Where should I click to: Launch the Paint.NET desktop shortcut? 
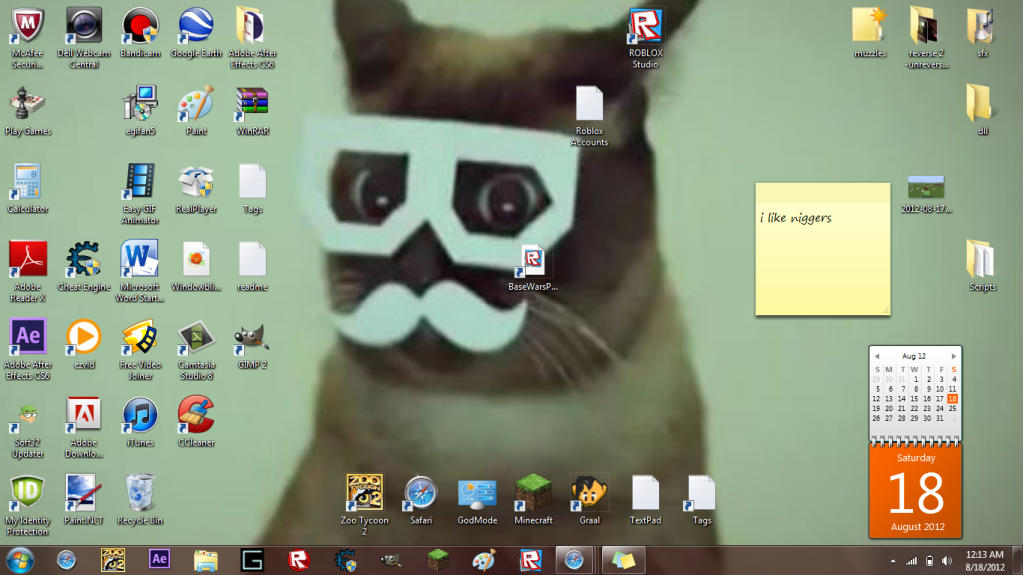click(84, 499)
